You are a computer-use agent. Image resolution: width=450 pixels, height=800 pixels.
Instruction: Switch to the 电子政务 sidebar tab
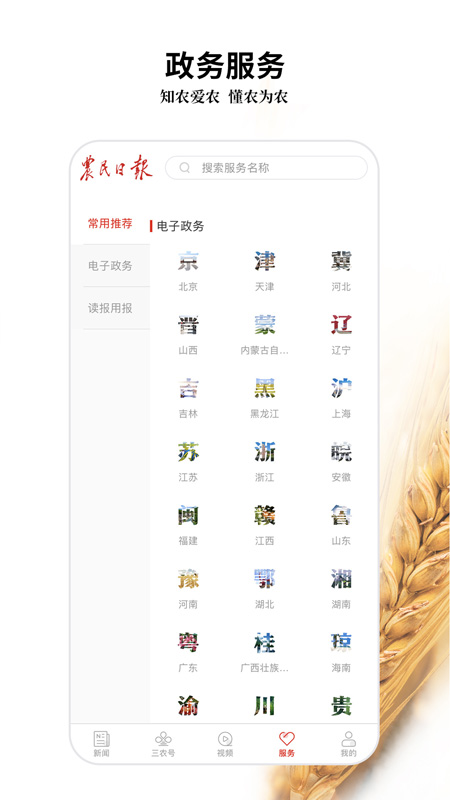(110, 266)
